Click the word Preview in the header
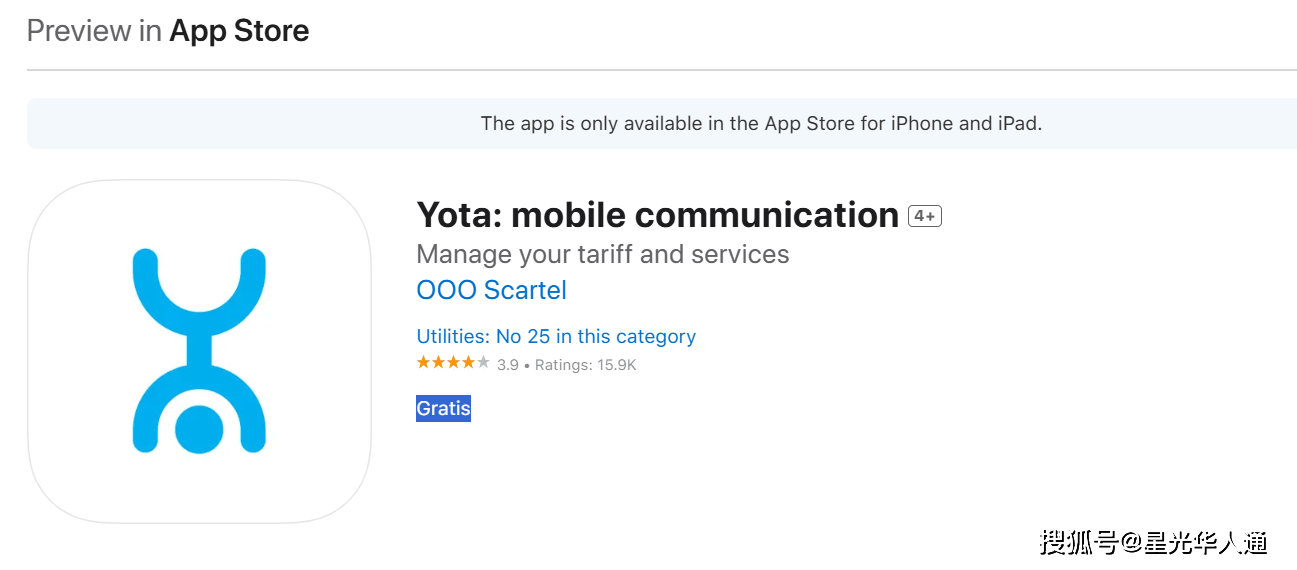Viewport: 1297px width, 570px height. click(x=80, y=31)
